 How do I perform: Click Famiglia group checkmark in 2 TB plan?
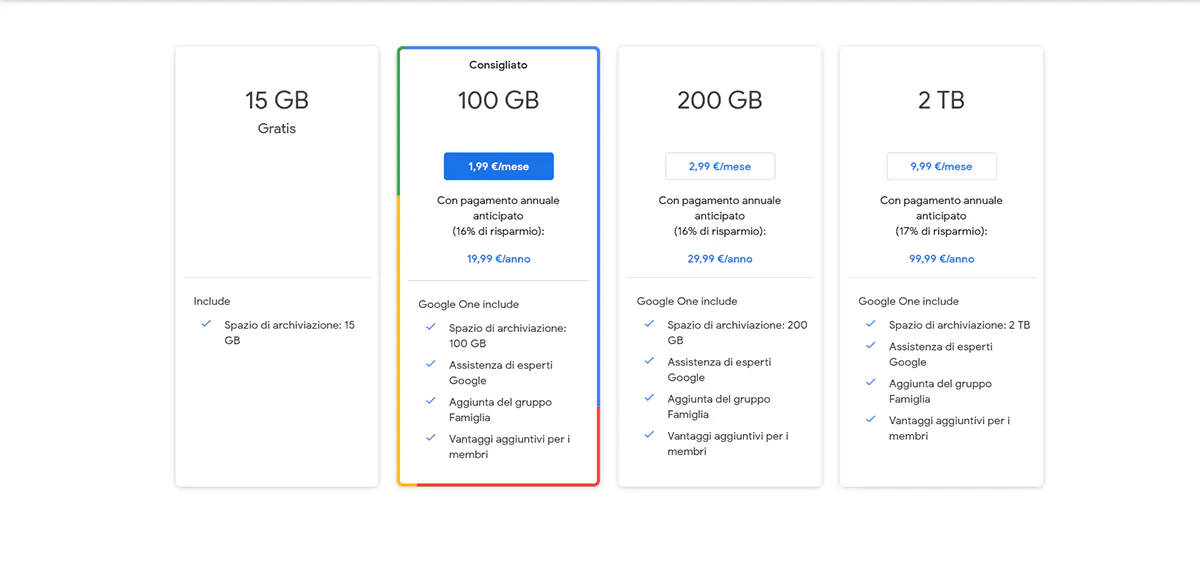871,383
